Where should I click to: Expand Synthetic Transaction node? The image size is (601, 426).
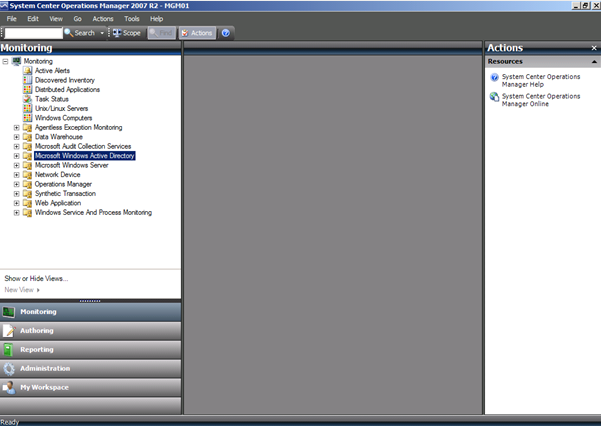point(16,194)
